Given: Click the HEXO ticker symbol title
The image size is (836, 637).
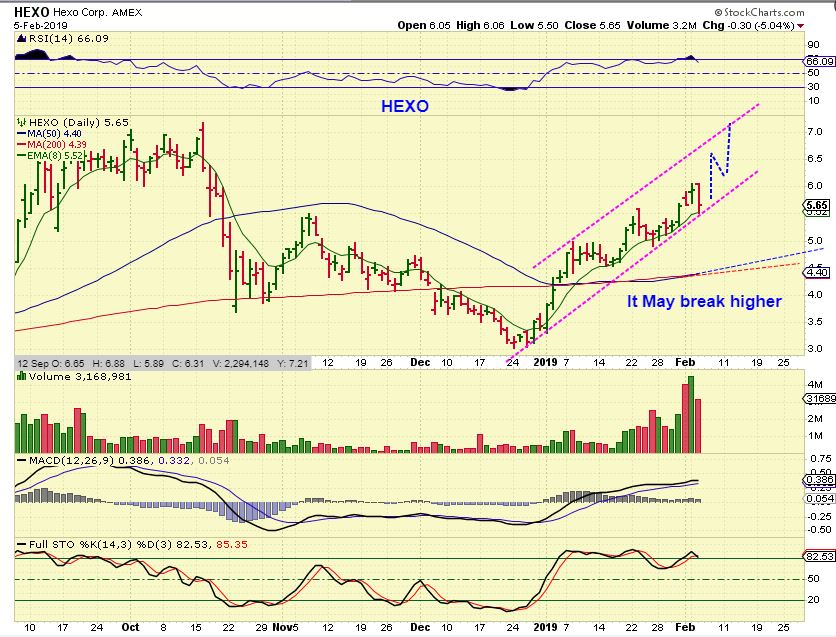Looking at the screenshot, I should click(x=31, y=12).
